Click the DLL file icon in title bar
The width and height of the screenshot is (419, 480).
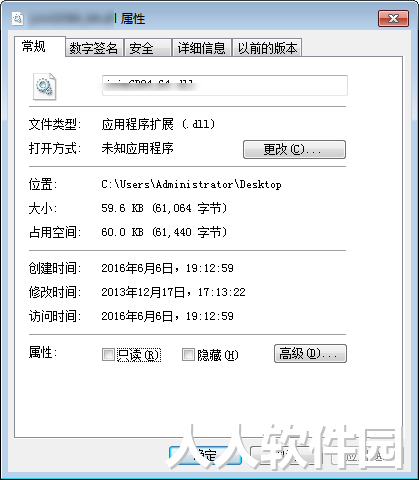18,18
